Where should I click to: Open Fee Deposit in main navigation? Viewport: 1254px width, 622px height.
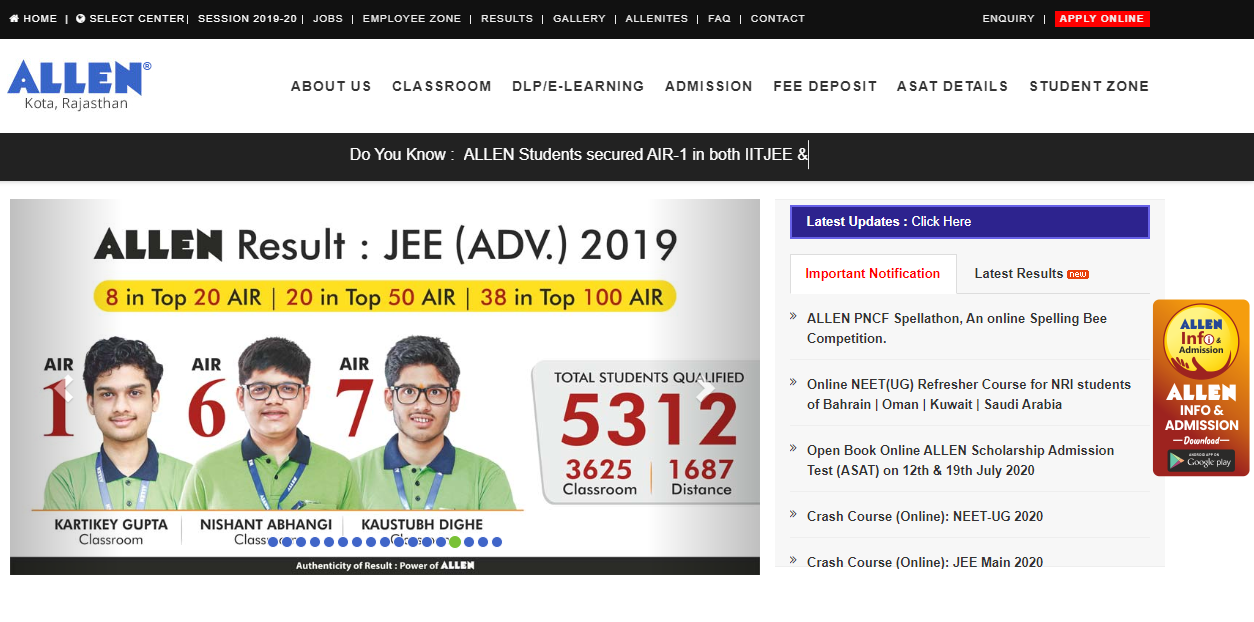click(824, 87)
